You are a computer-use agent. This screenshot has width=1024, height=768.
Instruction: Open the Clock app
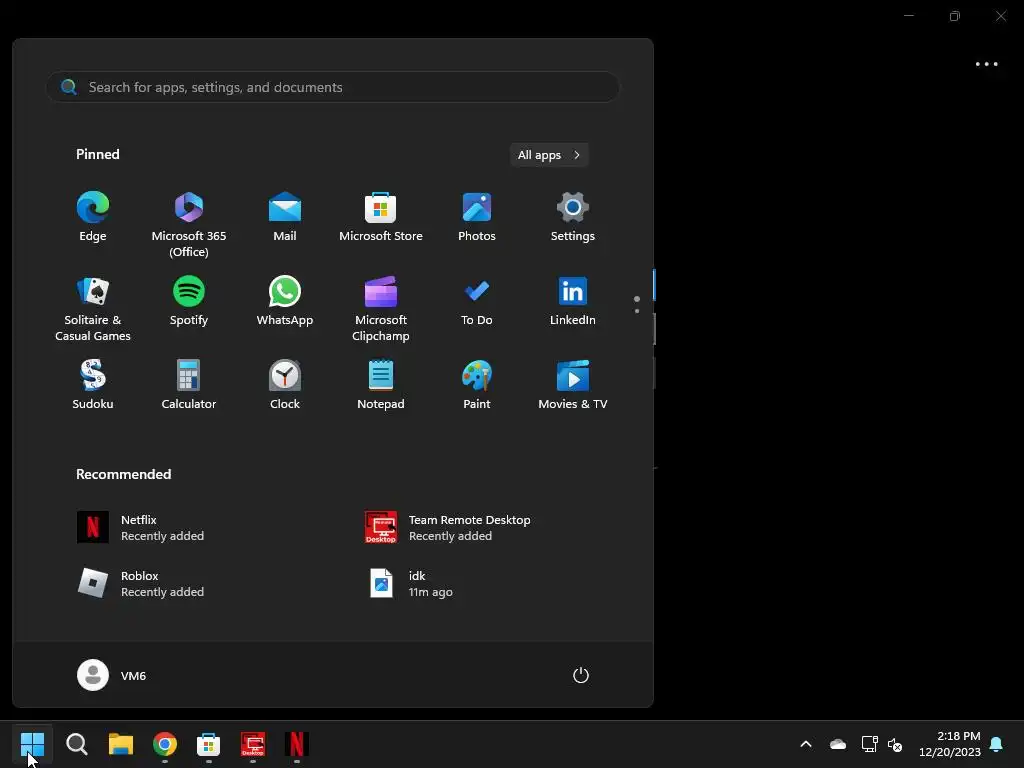coord(285,385)
